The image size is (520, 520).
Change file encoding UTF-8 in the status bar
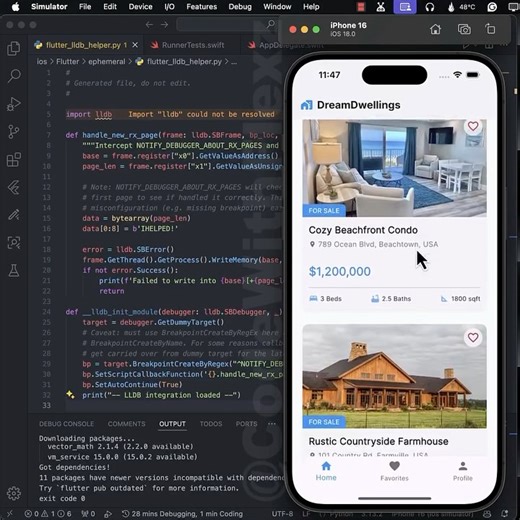point(282,514)
